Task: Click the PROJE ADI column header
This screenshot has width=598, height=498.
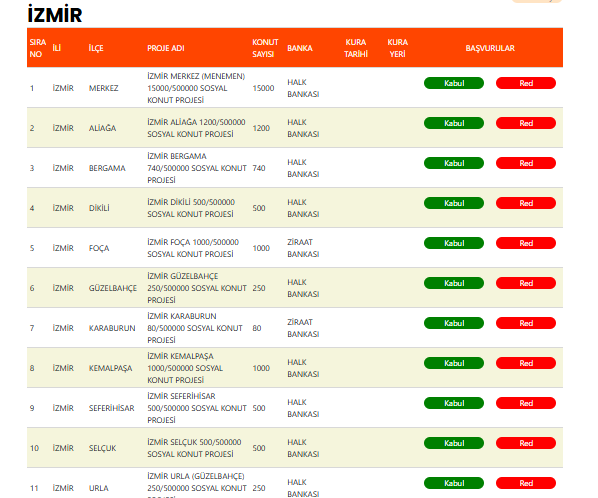Action: coord(166,48)
